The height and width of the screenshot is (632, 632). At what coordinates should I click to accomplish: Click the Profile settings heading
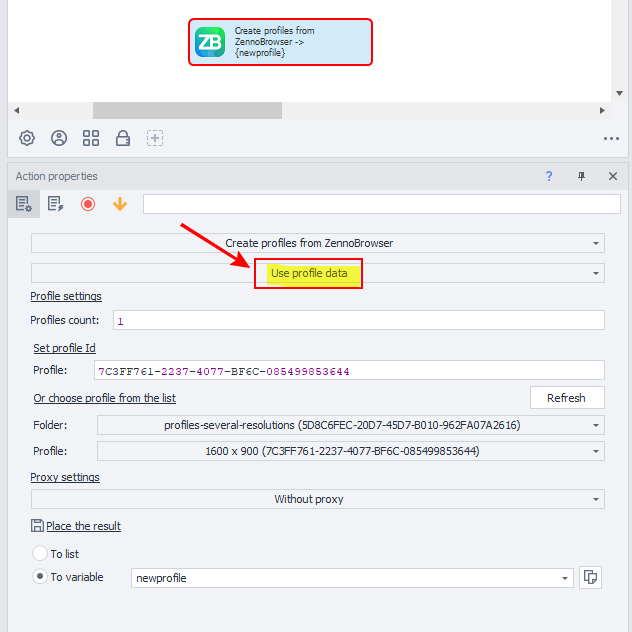tap(66, 296)
